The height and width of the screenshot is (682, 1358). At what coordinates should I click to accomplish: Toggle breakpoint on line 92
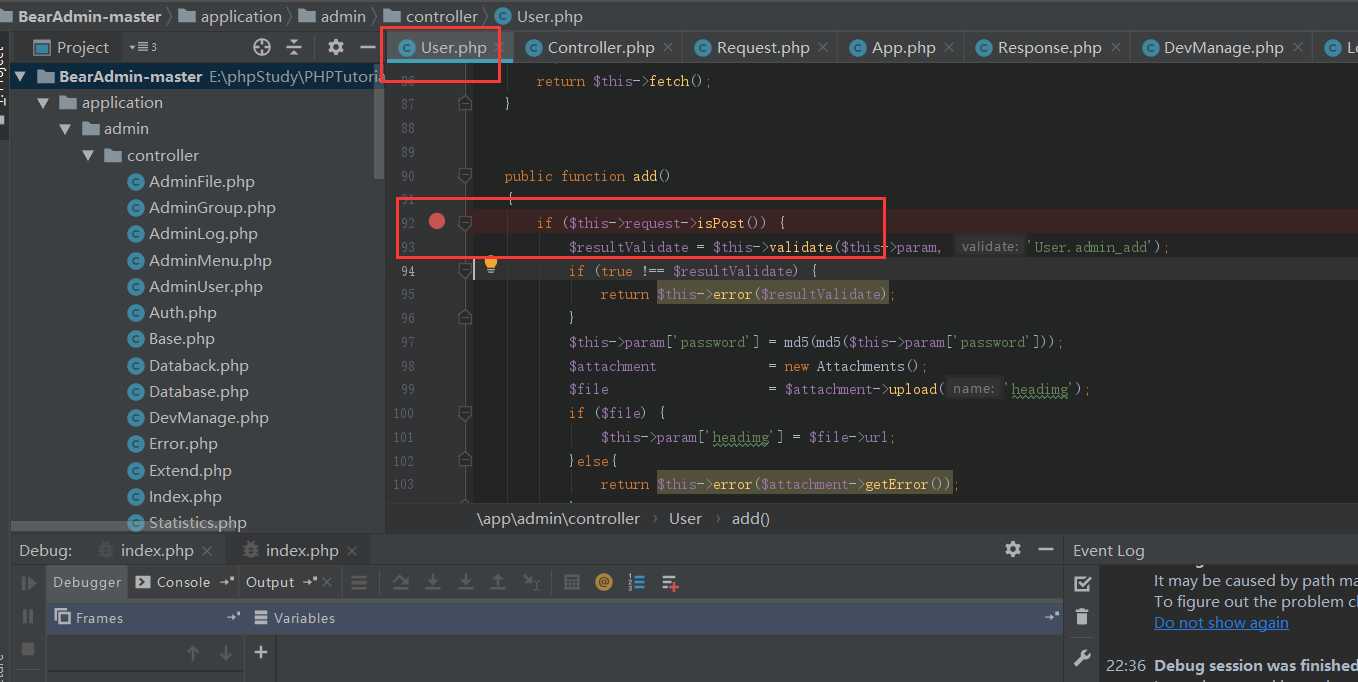(x=437, y=221)
